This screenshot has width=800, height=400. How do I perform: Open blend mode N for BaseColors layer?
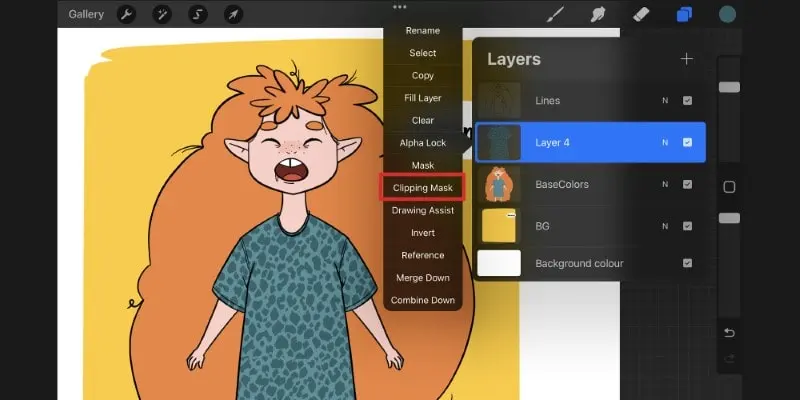pos(665,185)
